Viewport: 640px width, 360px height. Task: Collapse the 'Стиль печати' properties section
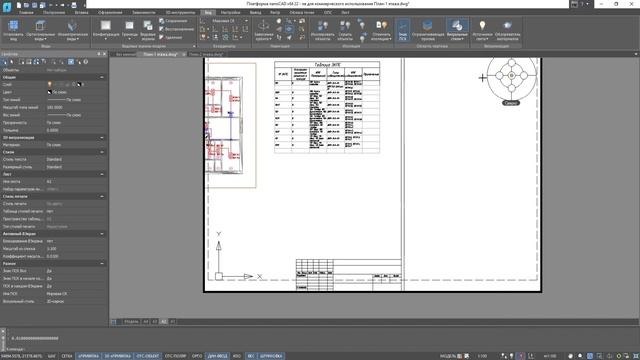point(102,196)
